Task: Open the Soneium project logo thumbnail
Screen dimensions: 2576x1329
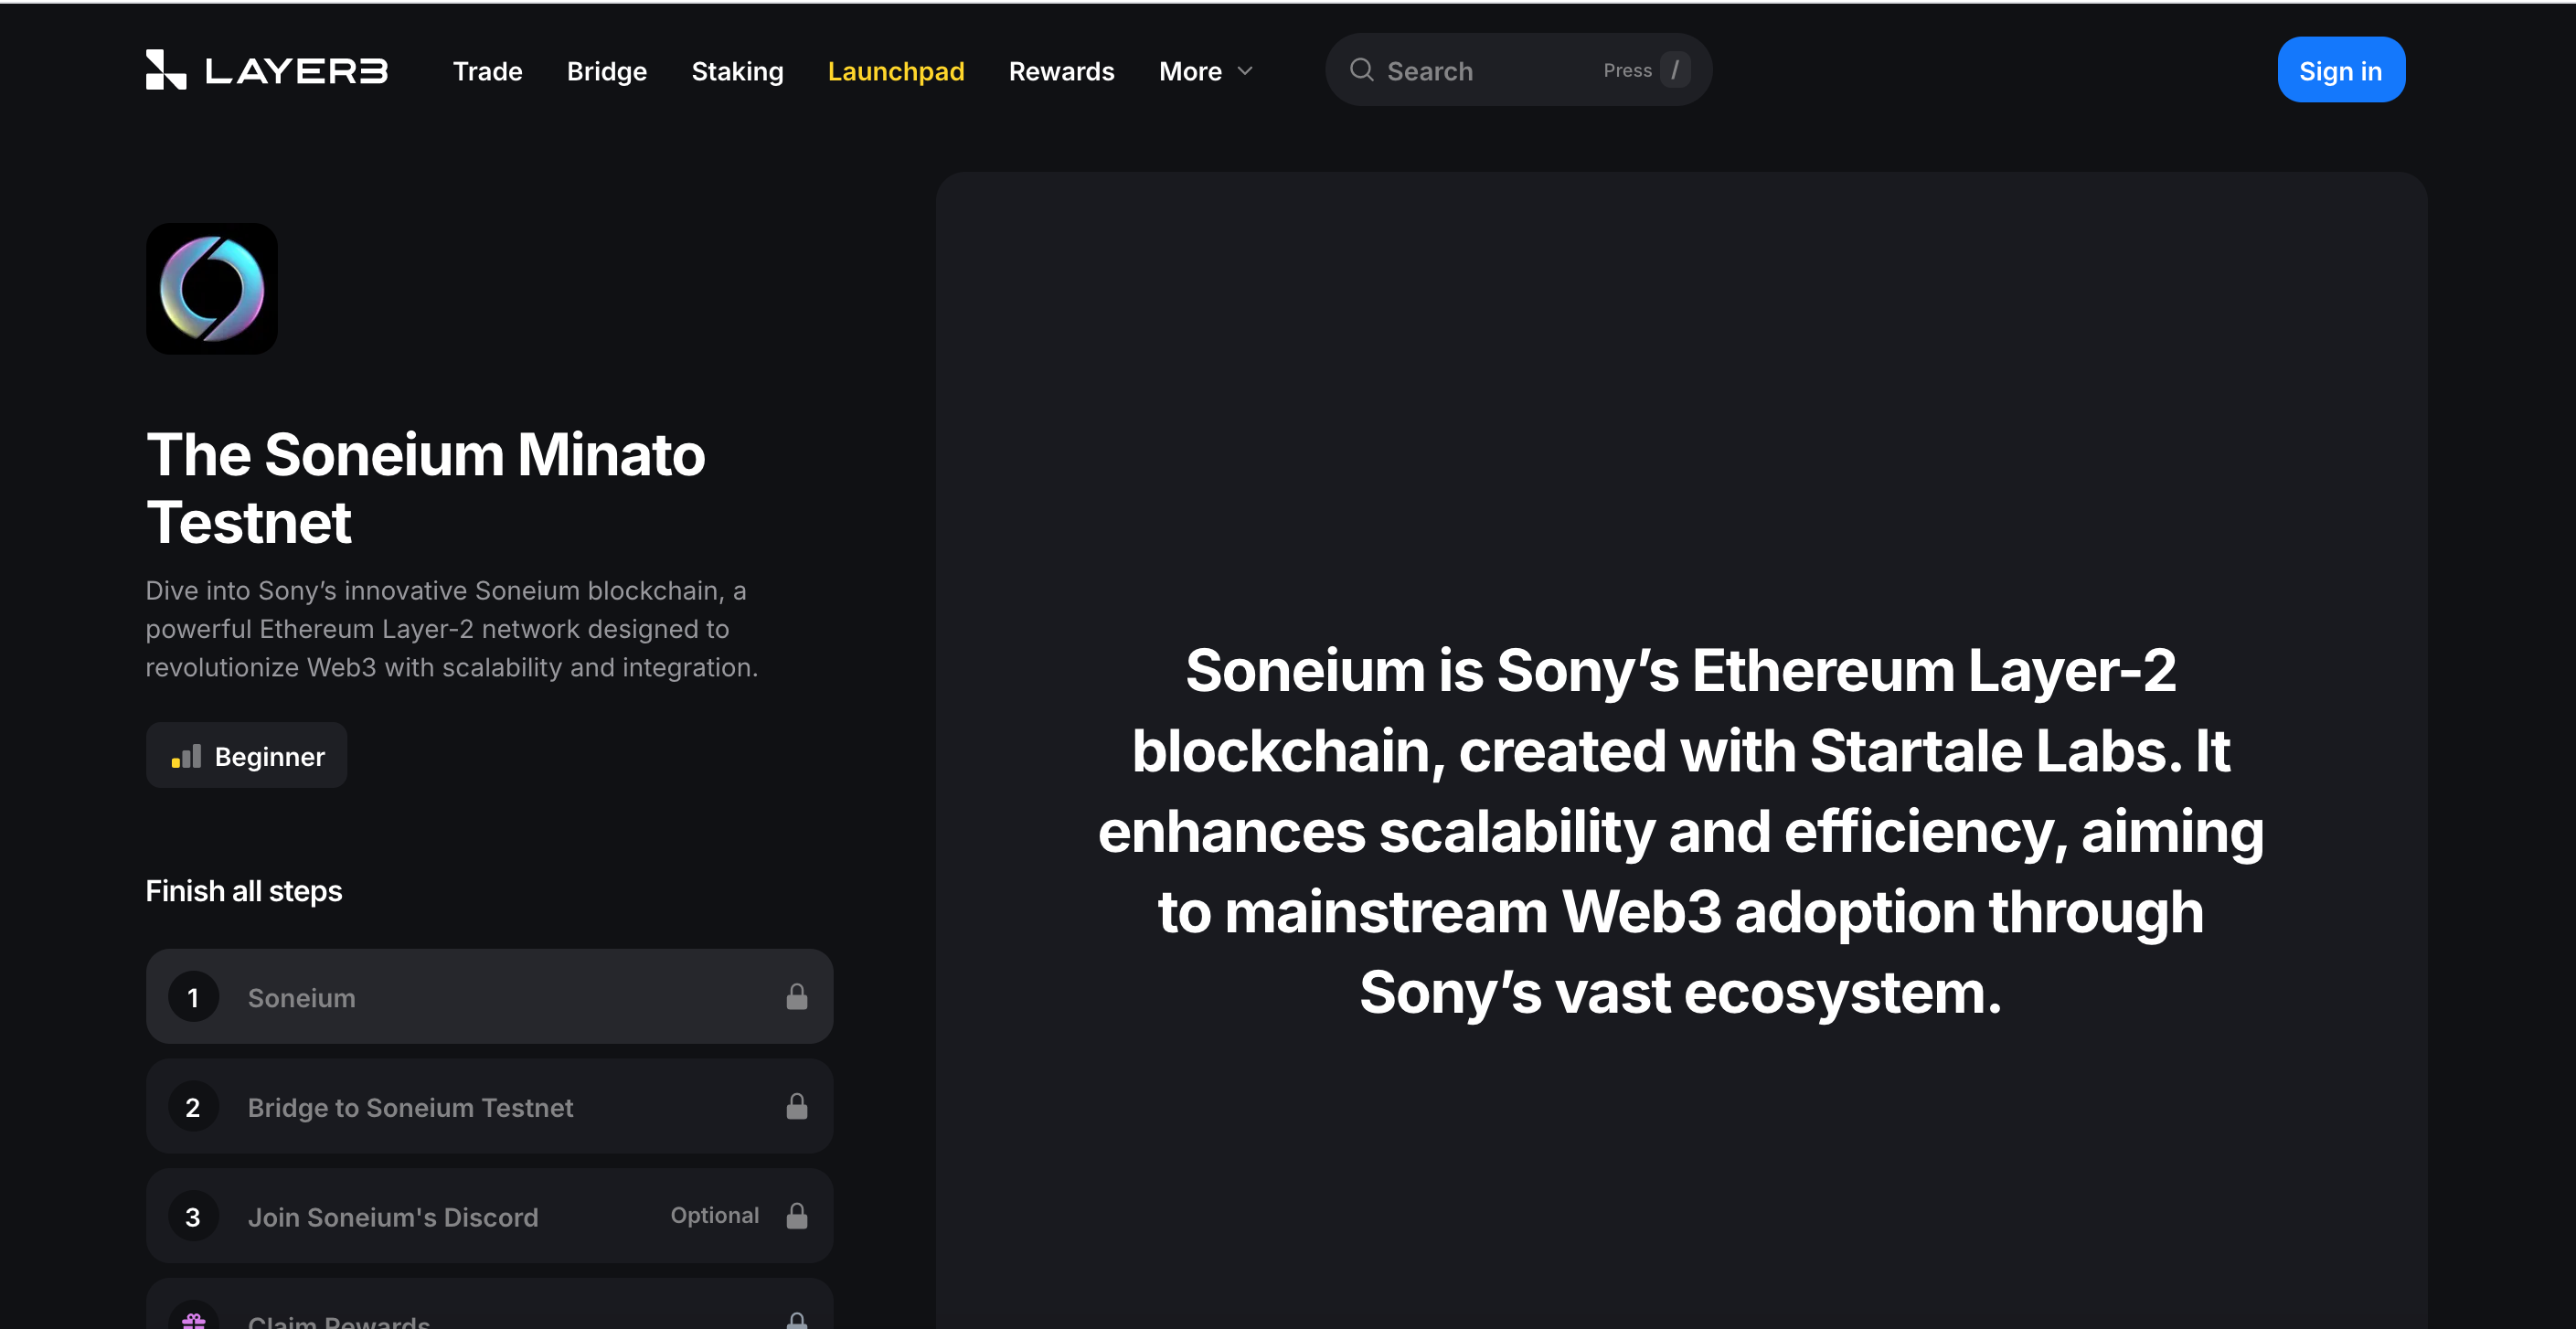Action: point(212,289)
